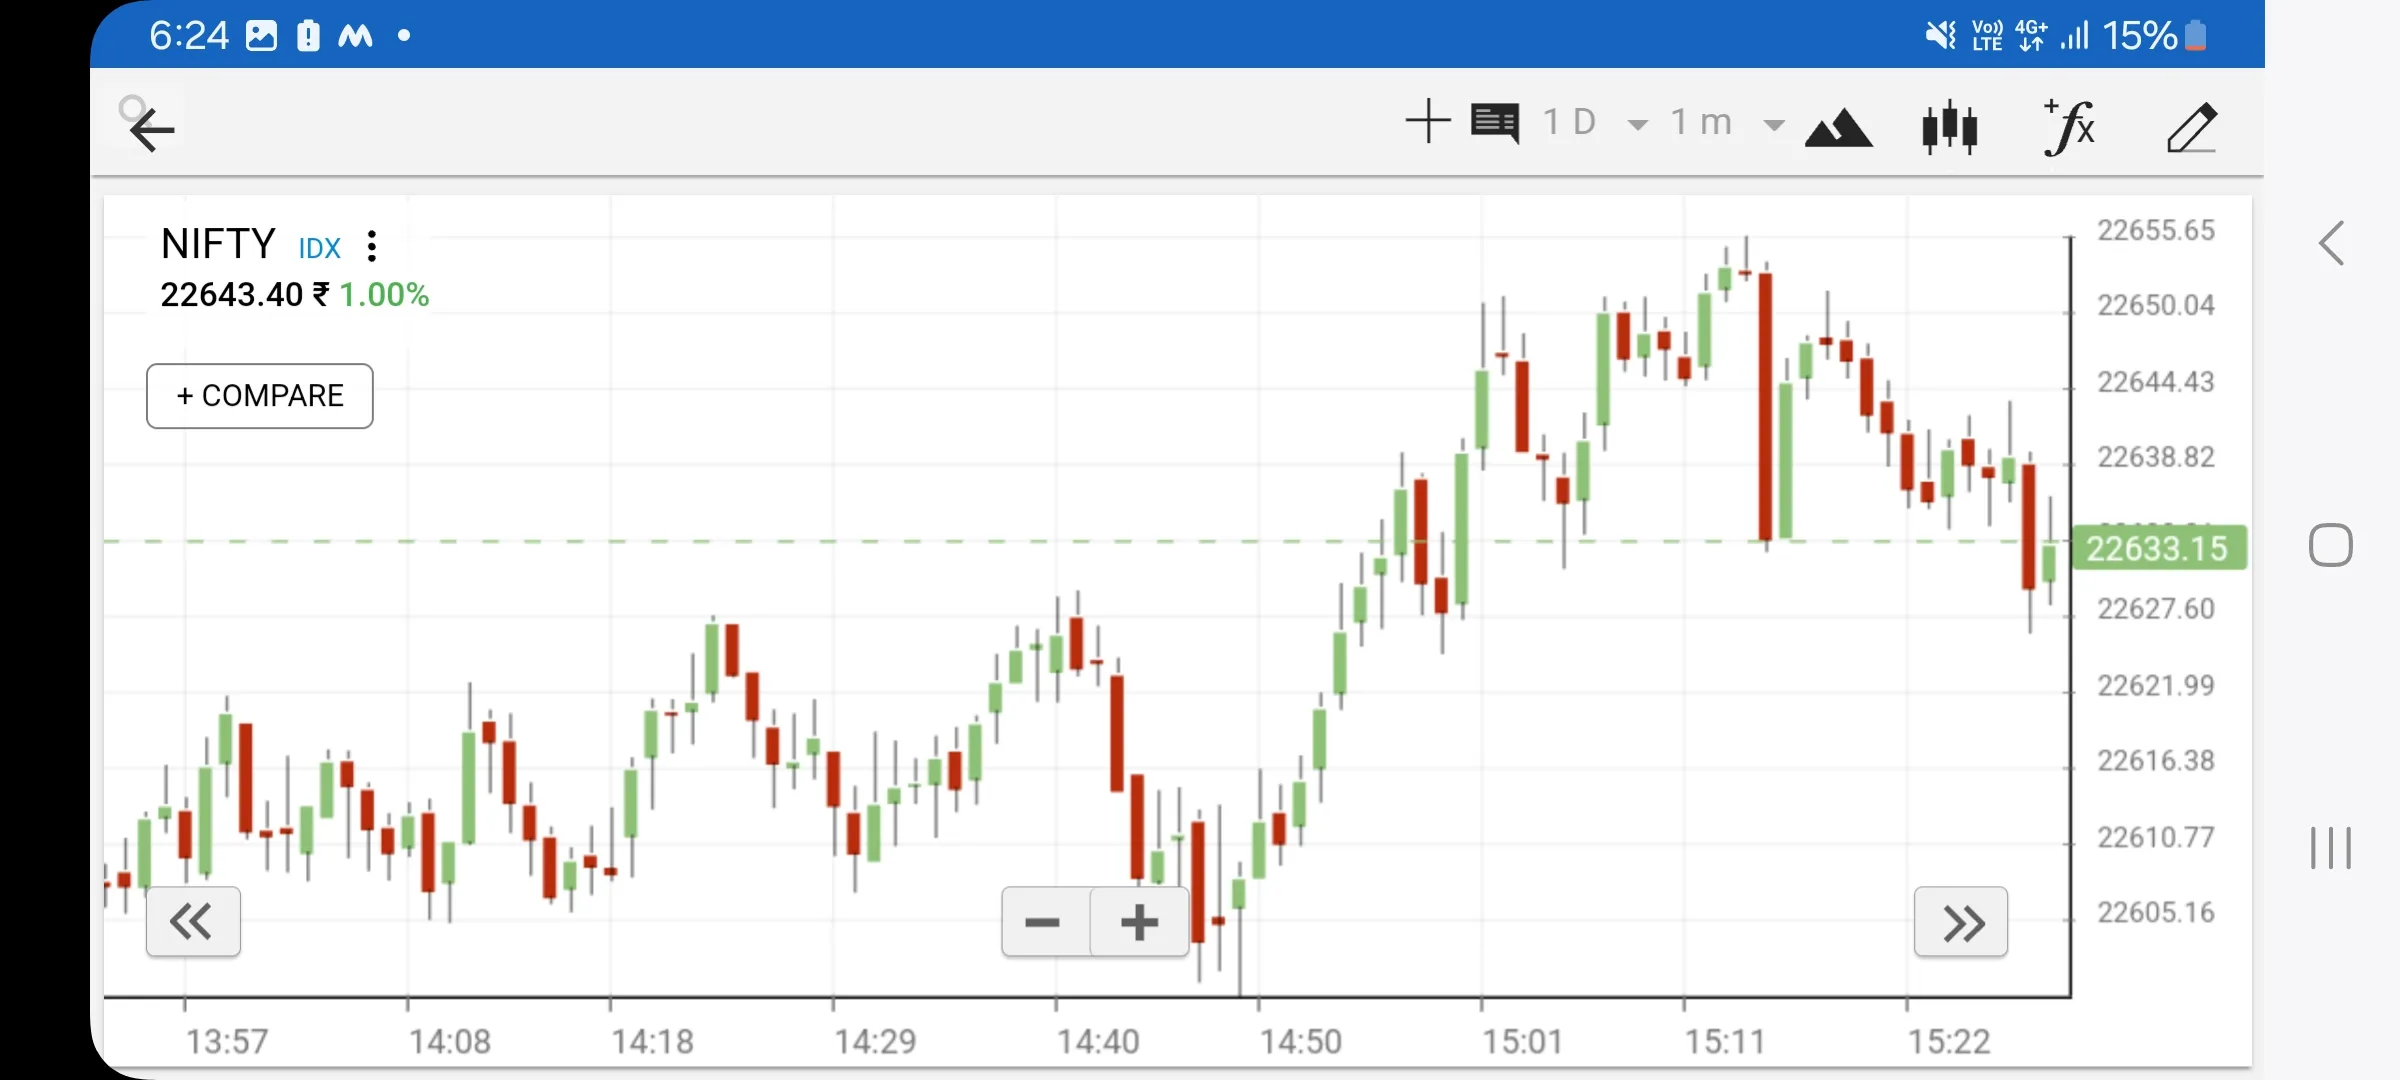Tap the 22605.16 price axis label

click(x=2156, y=912)
